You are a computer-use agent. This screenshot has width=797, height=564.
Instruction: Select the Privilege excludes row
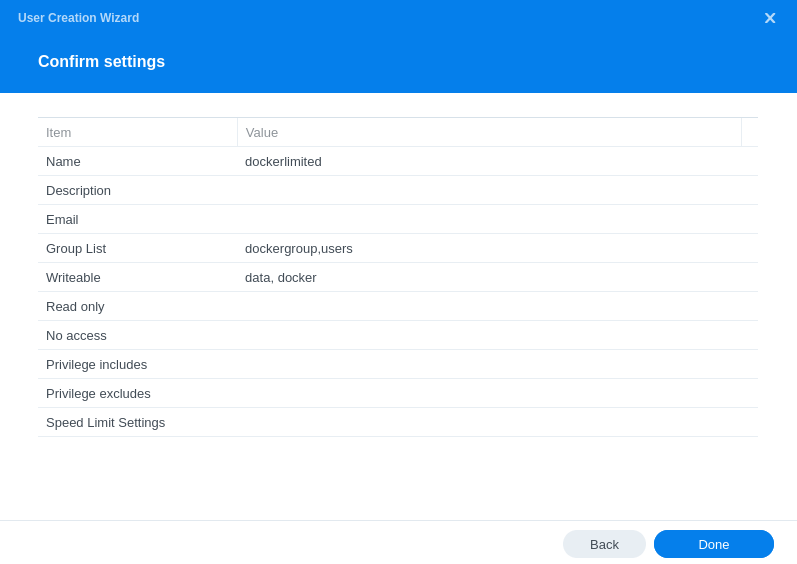coord(397,393)
